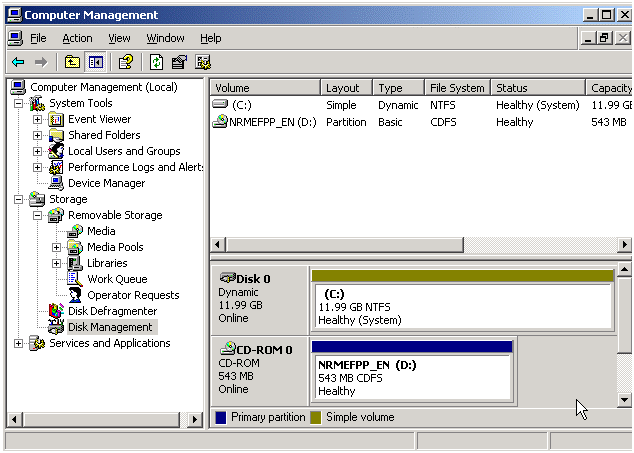Expand the Services and Applications node
The image size is (634, 453).
tap(18, 343)
